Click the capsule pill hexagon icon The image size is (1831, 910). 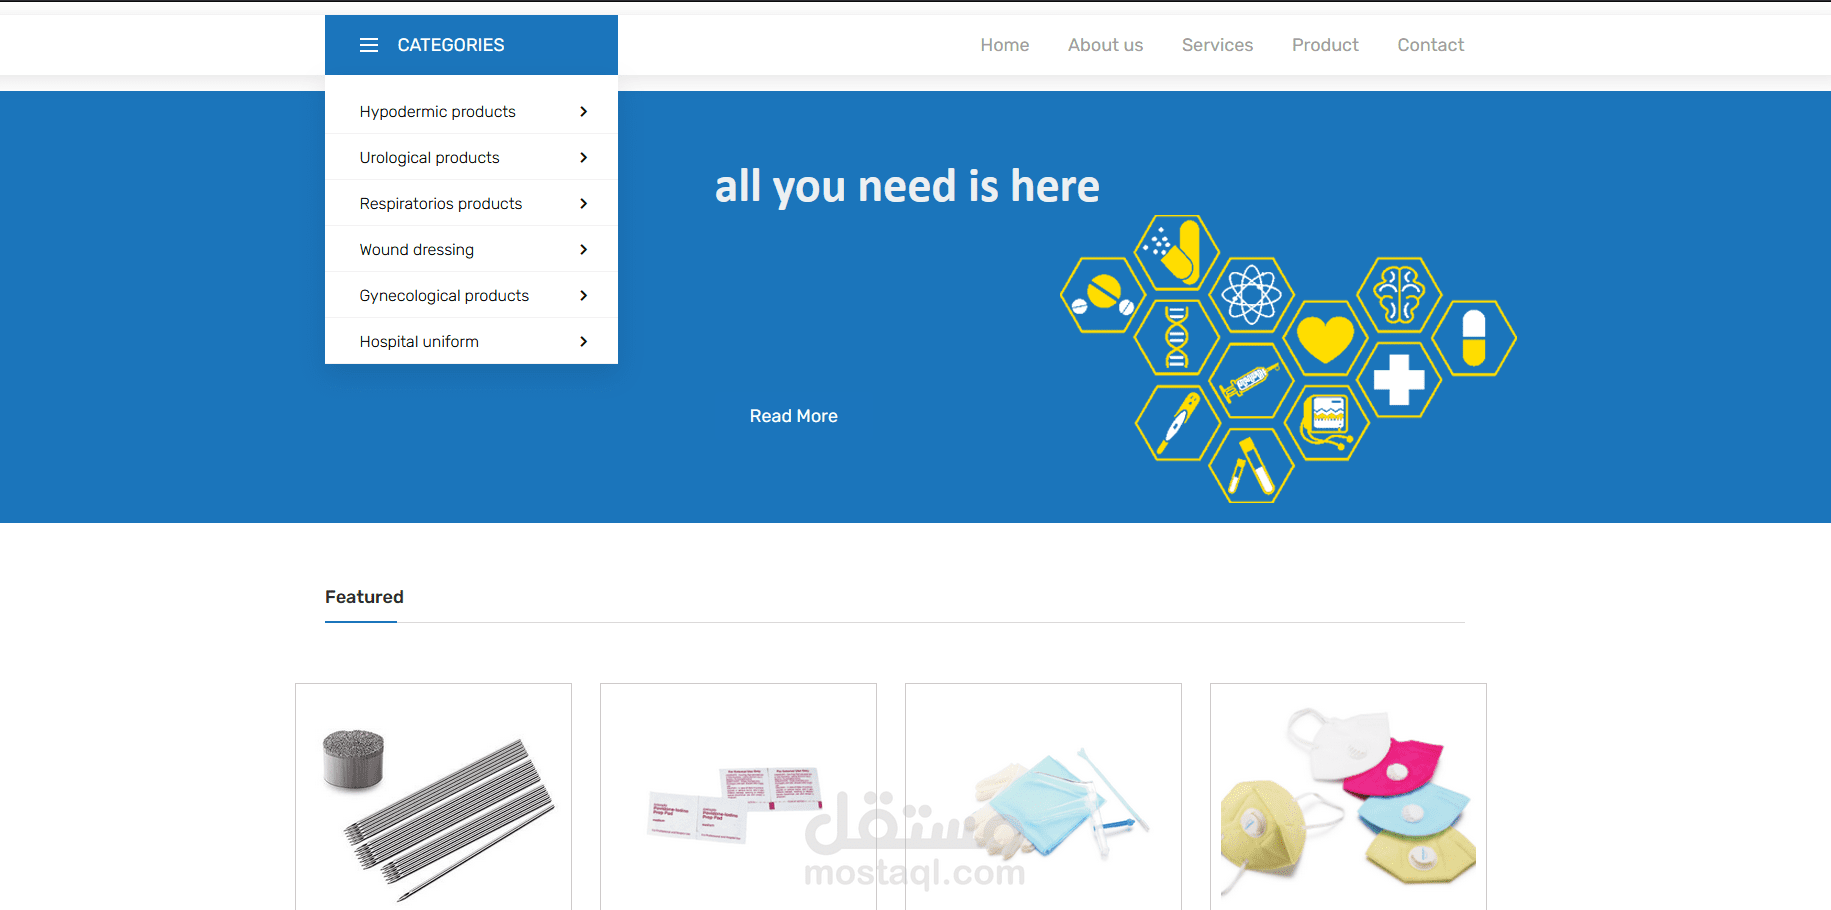click(x=1474, y=338)
